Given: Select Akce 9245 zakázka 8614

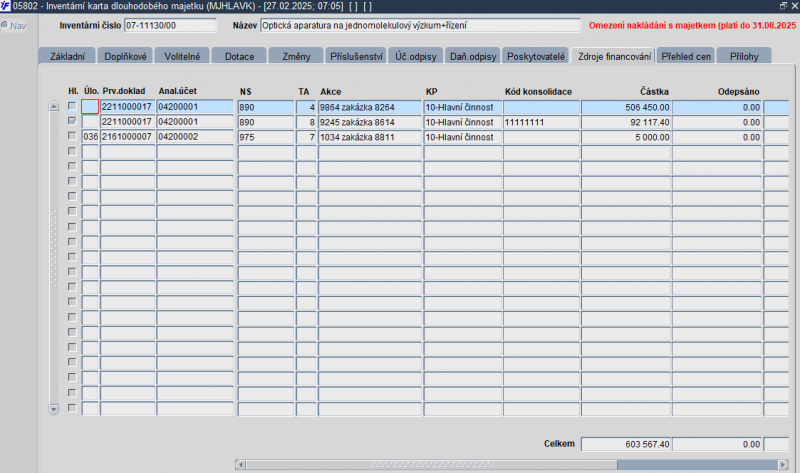Looking at the screenshot, I should (x=370, y=122).
